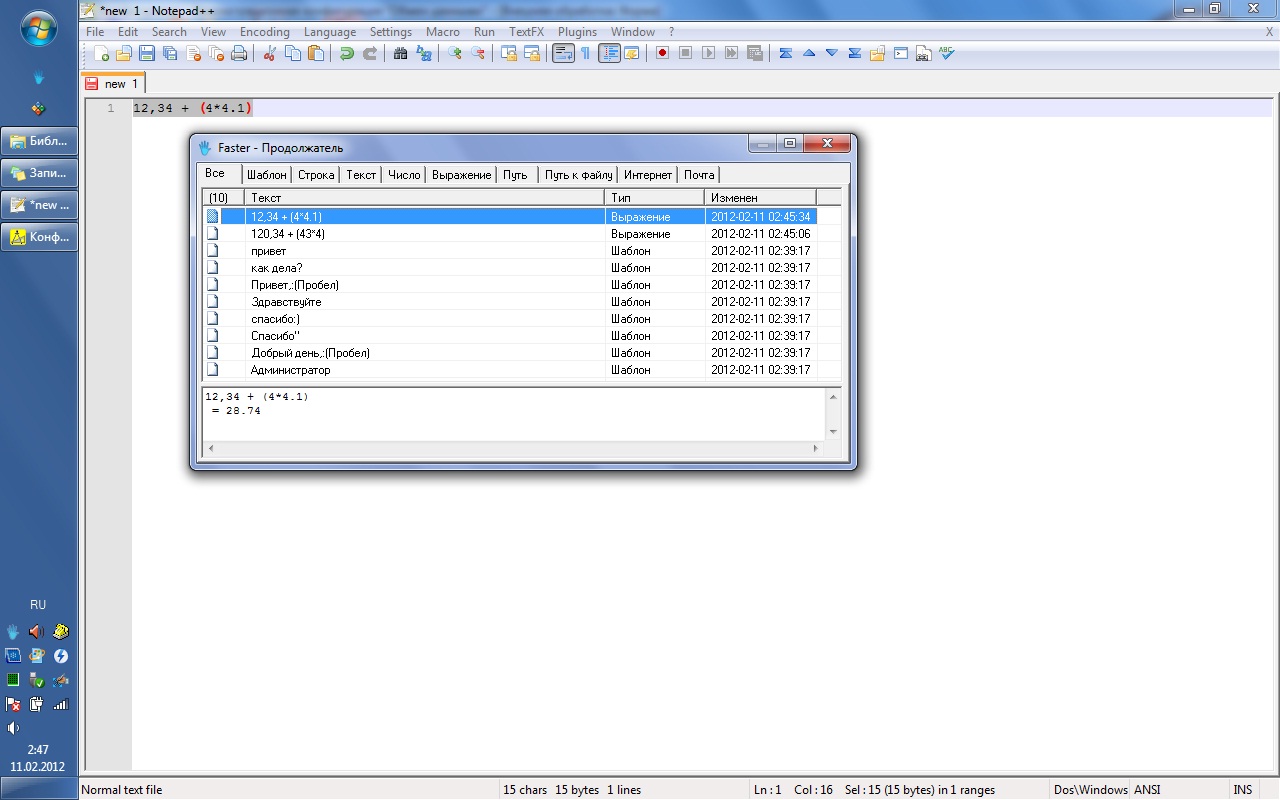1280x800 pixels.
Task: Click the Faster preview pane down scroll arrow
Action: [x=834, y=431]
